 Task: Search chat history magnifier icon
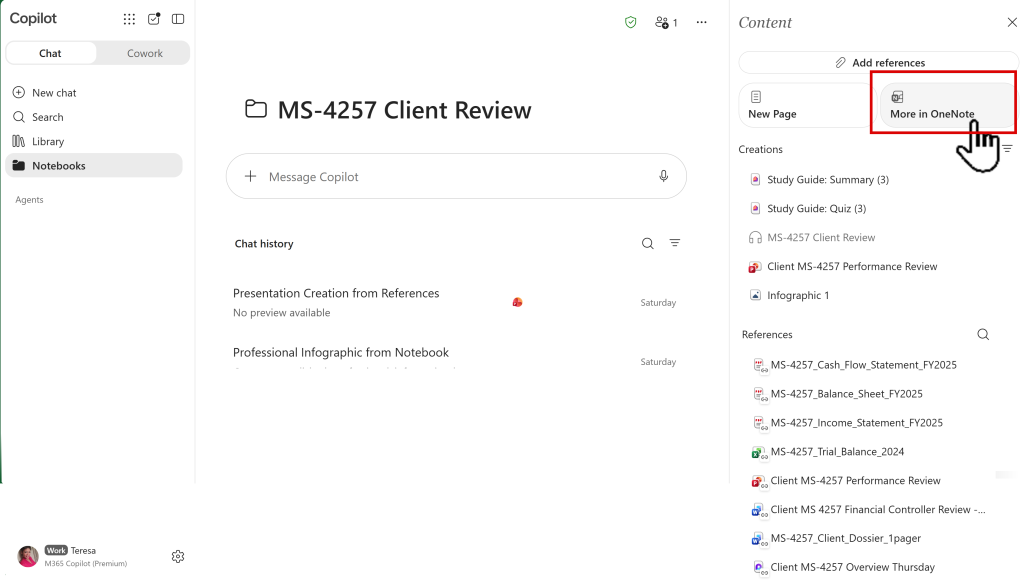pyautogui.click(x=647, y=244)
